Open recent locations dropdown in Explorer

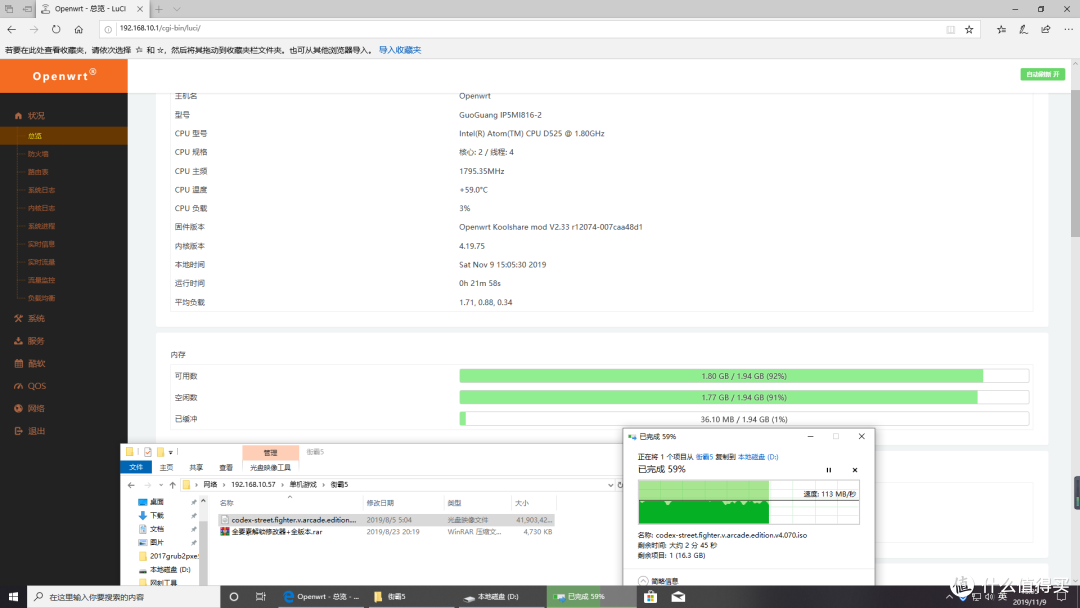(x=160, y=485)
